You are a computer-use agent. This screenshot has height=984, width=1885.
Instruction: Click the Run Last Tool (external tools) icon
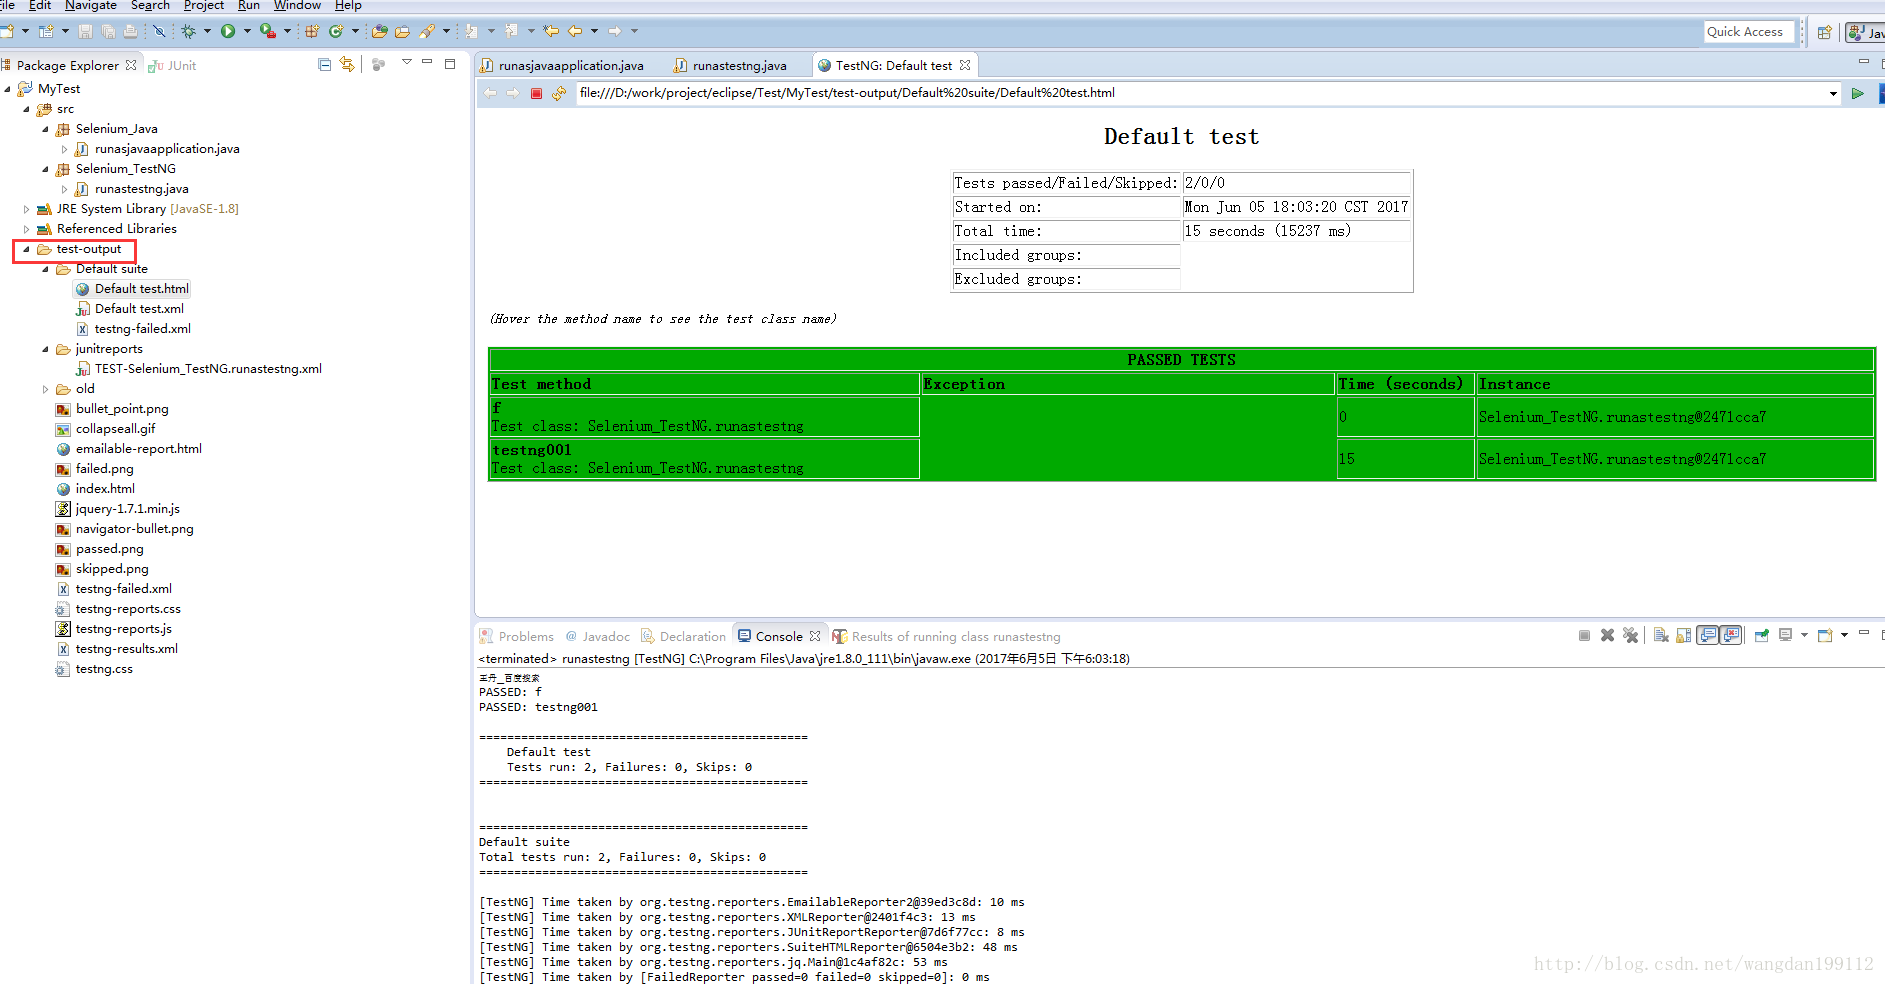point(267,32)
